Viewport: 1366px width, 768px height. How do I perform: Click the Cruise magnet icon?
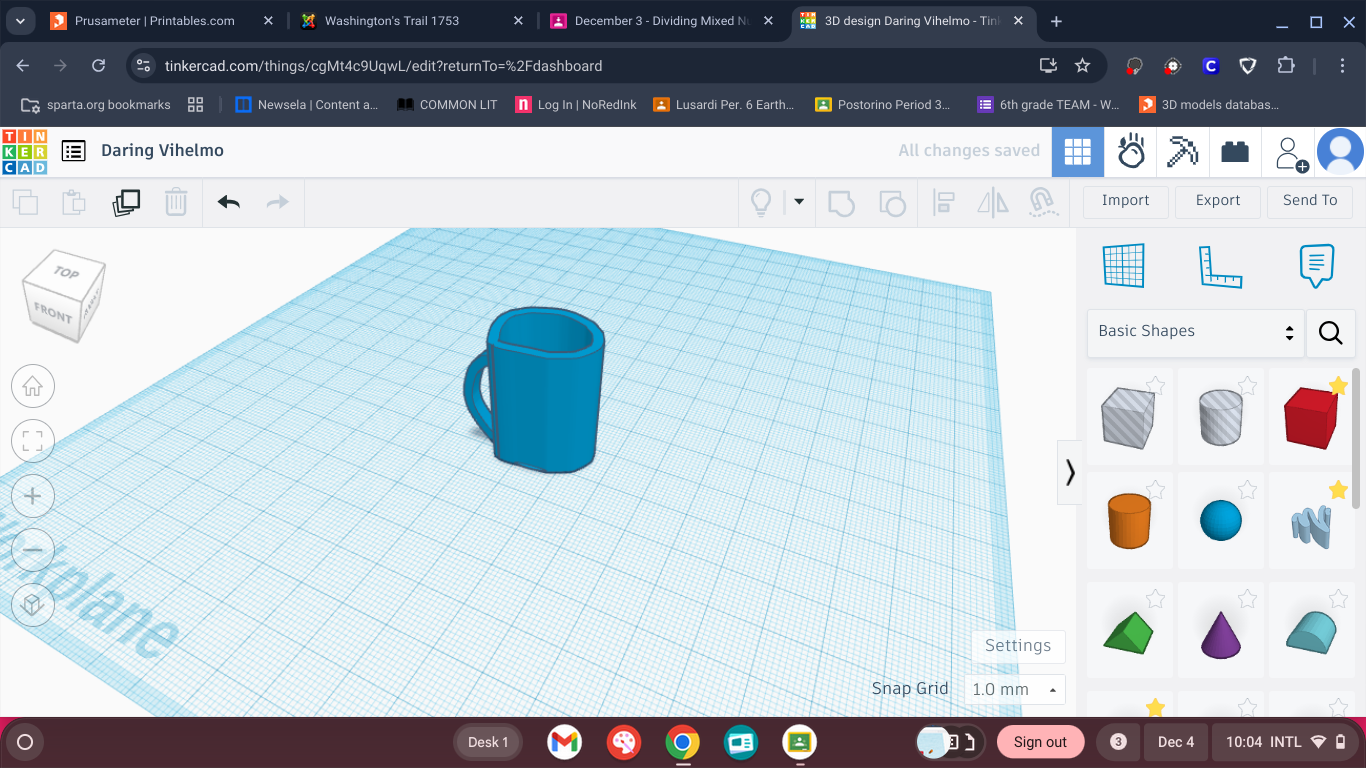click(x=1043, y=203)
